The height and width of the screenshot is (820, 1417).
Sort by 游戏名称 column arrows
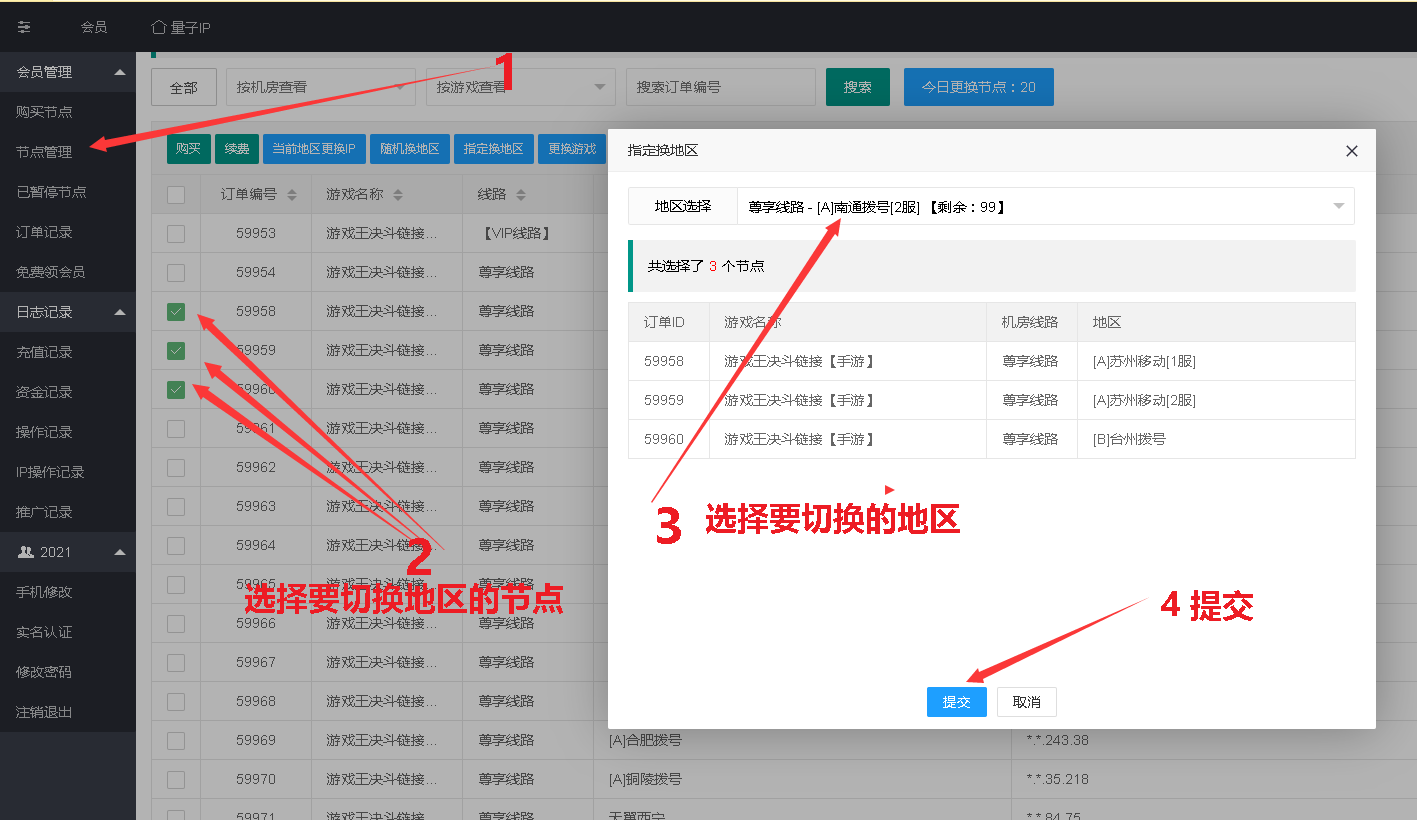click(397, 195)
